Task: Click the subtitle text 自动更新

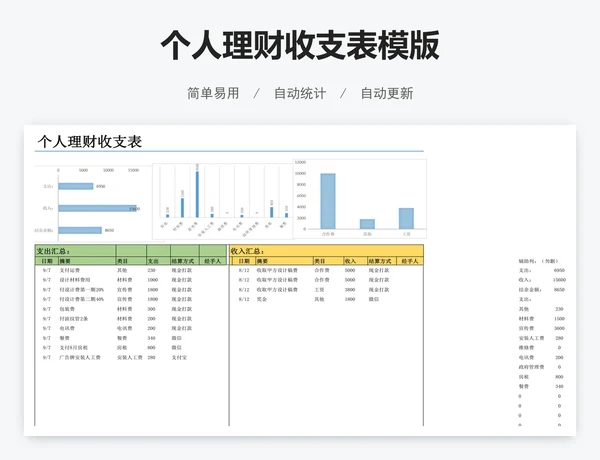Action: coord(387,93)
